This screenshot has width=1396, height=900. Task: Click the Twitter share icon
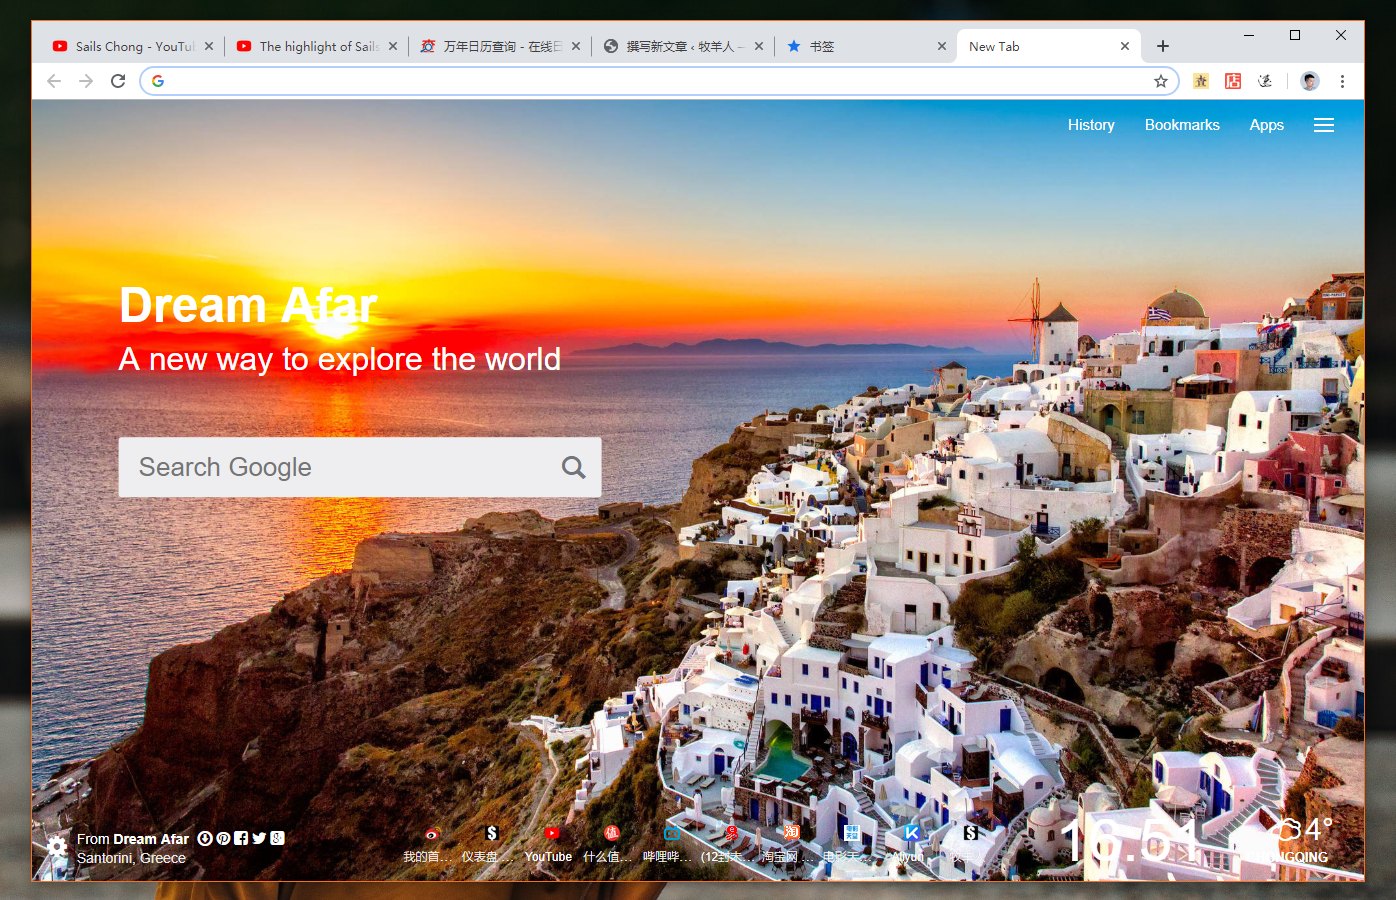pyautogui.click(x=259, y=838)
